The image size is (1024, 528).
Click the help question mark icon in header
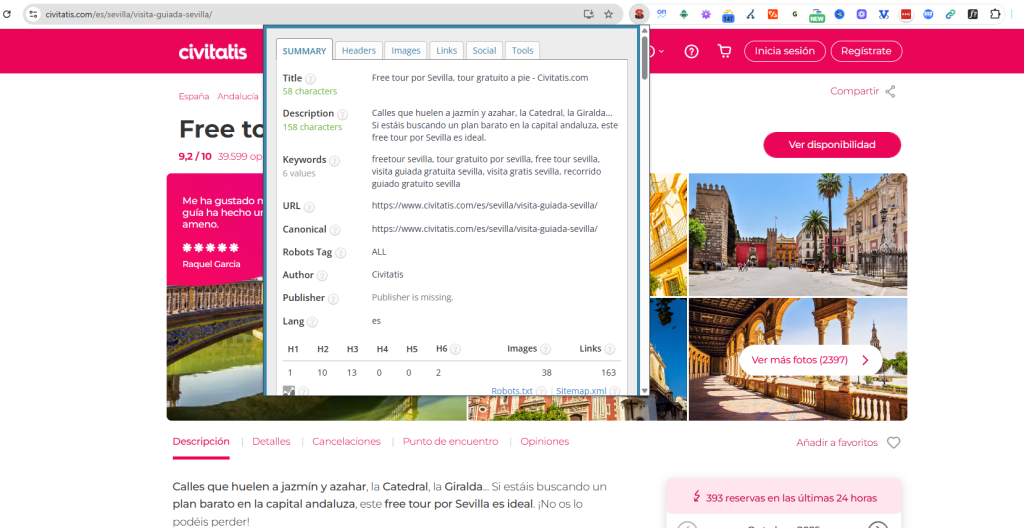coord(691,51)
